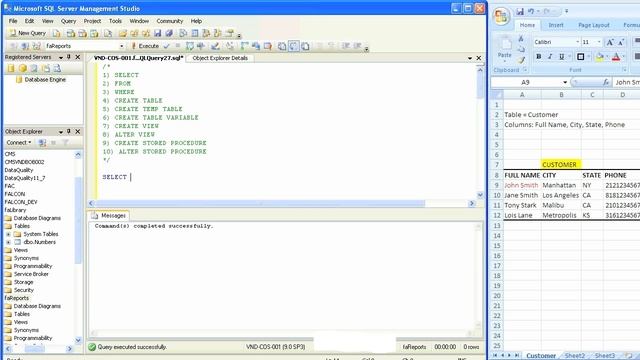Open the Connect dropdown in Object Explorer

19,142
